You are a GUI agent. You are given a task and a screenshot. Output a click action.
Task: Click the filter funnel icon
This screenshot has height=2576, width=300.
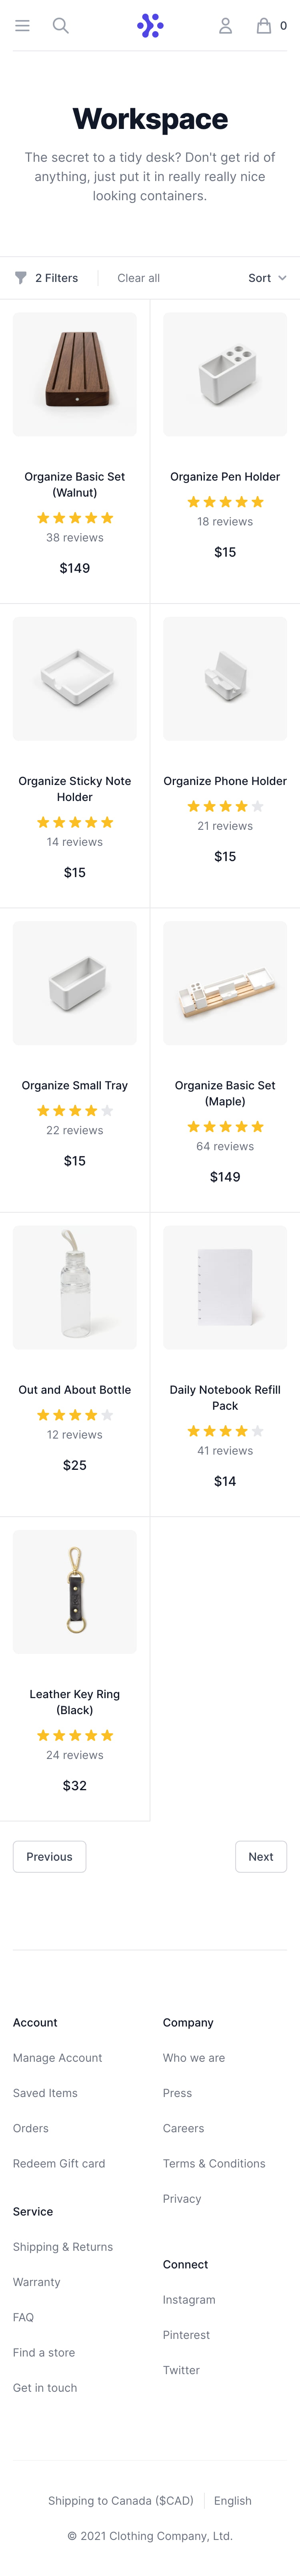tap(20, 278)
